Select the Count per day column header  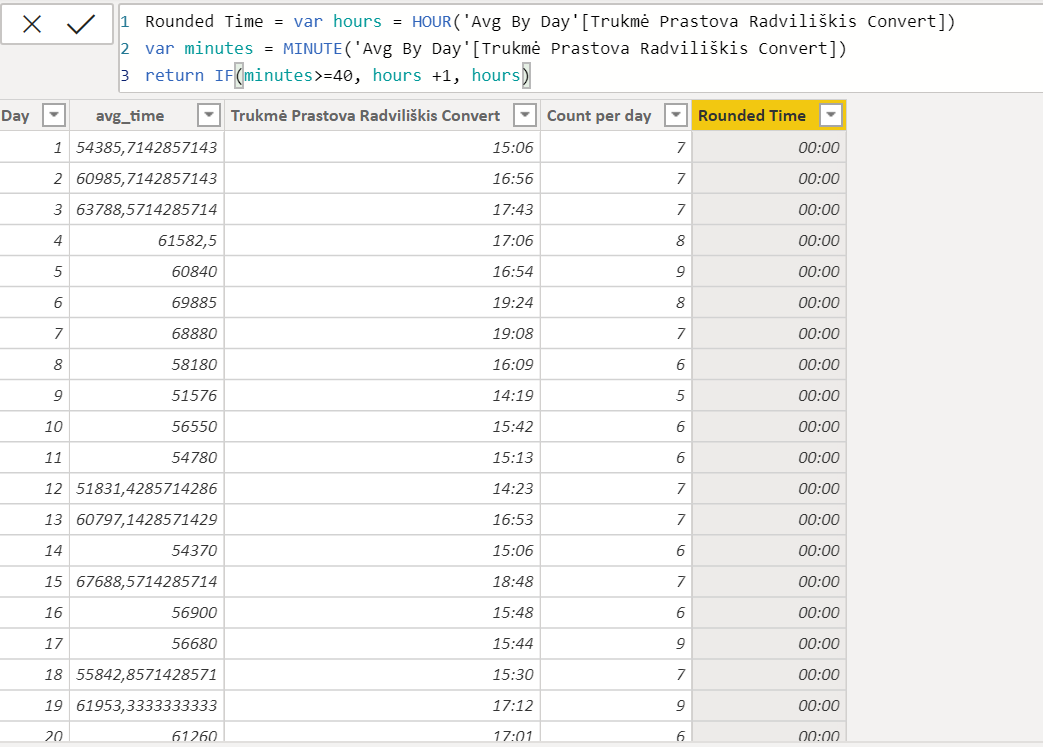(x=599, y=116)
